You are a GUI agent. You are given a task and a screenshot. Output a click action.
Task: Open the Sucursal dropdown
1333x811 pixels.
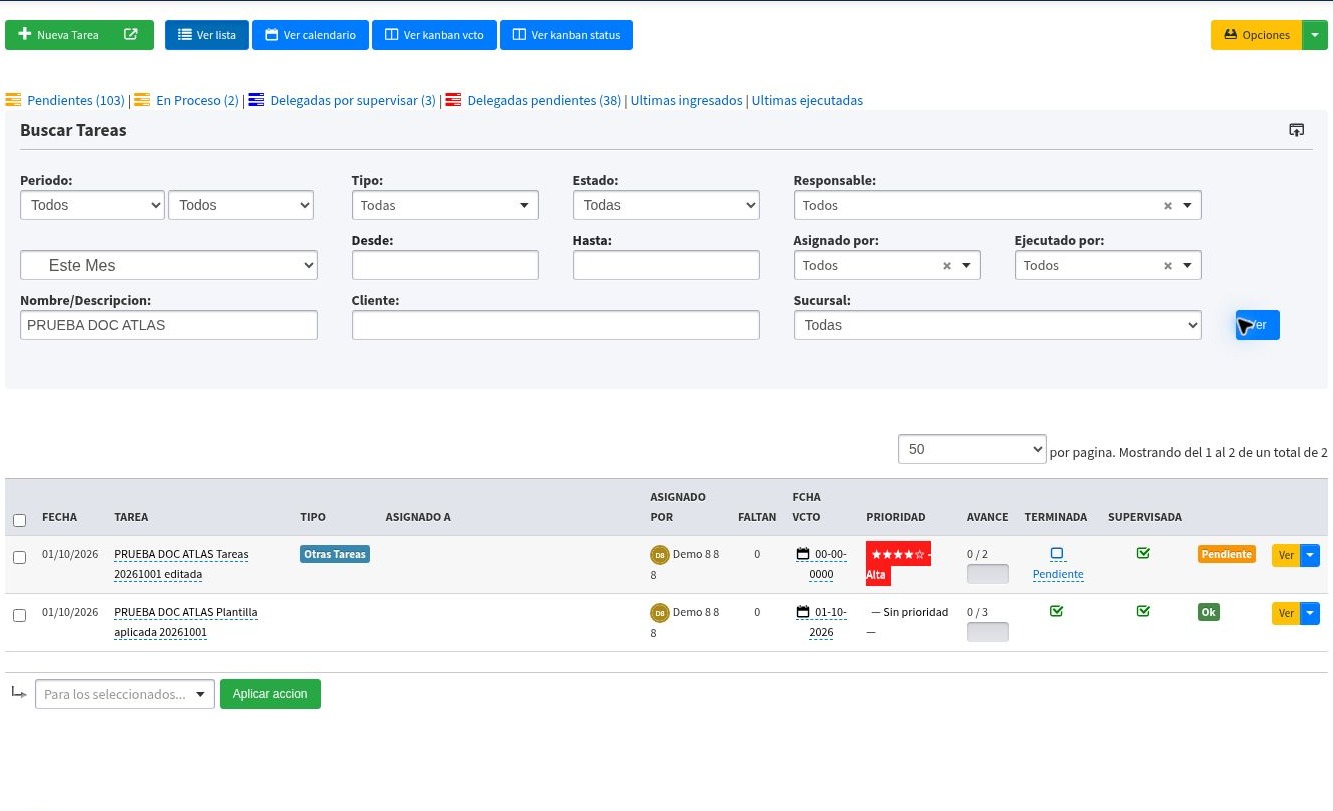tap(997, 325)
